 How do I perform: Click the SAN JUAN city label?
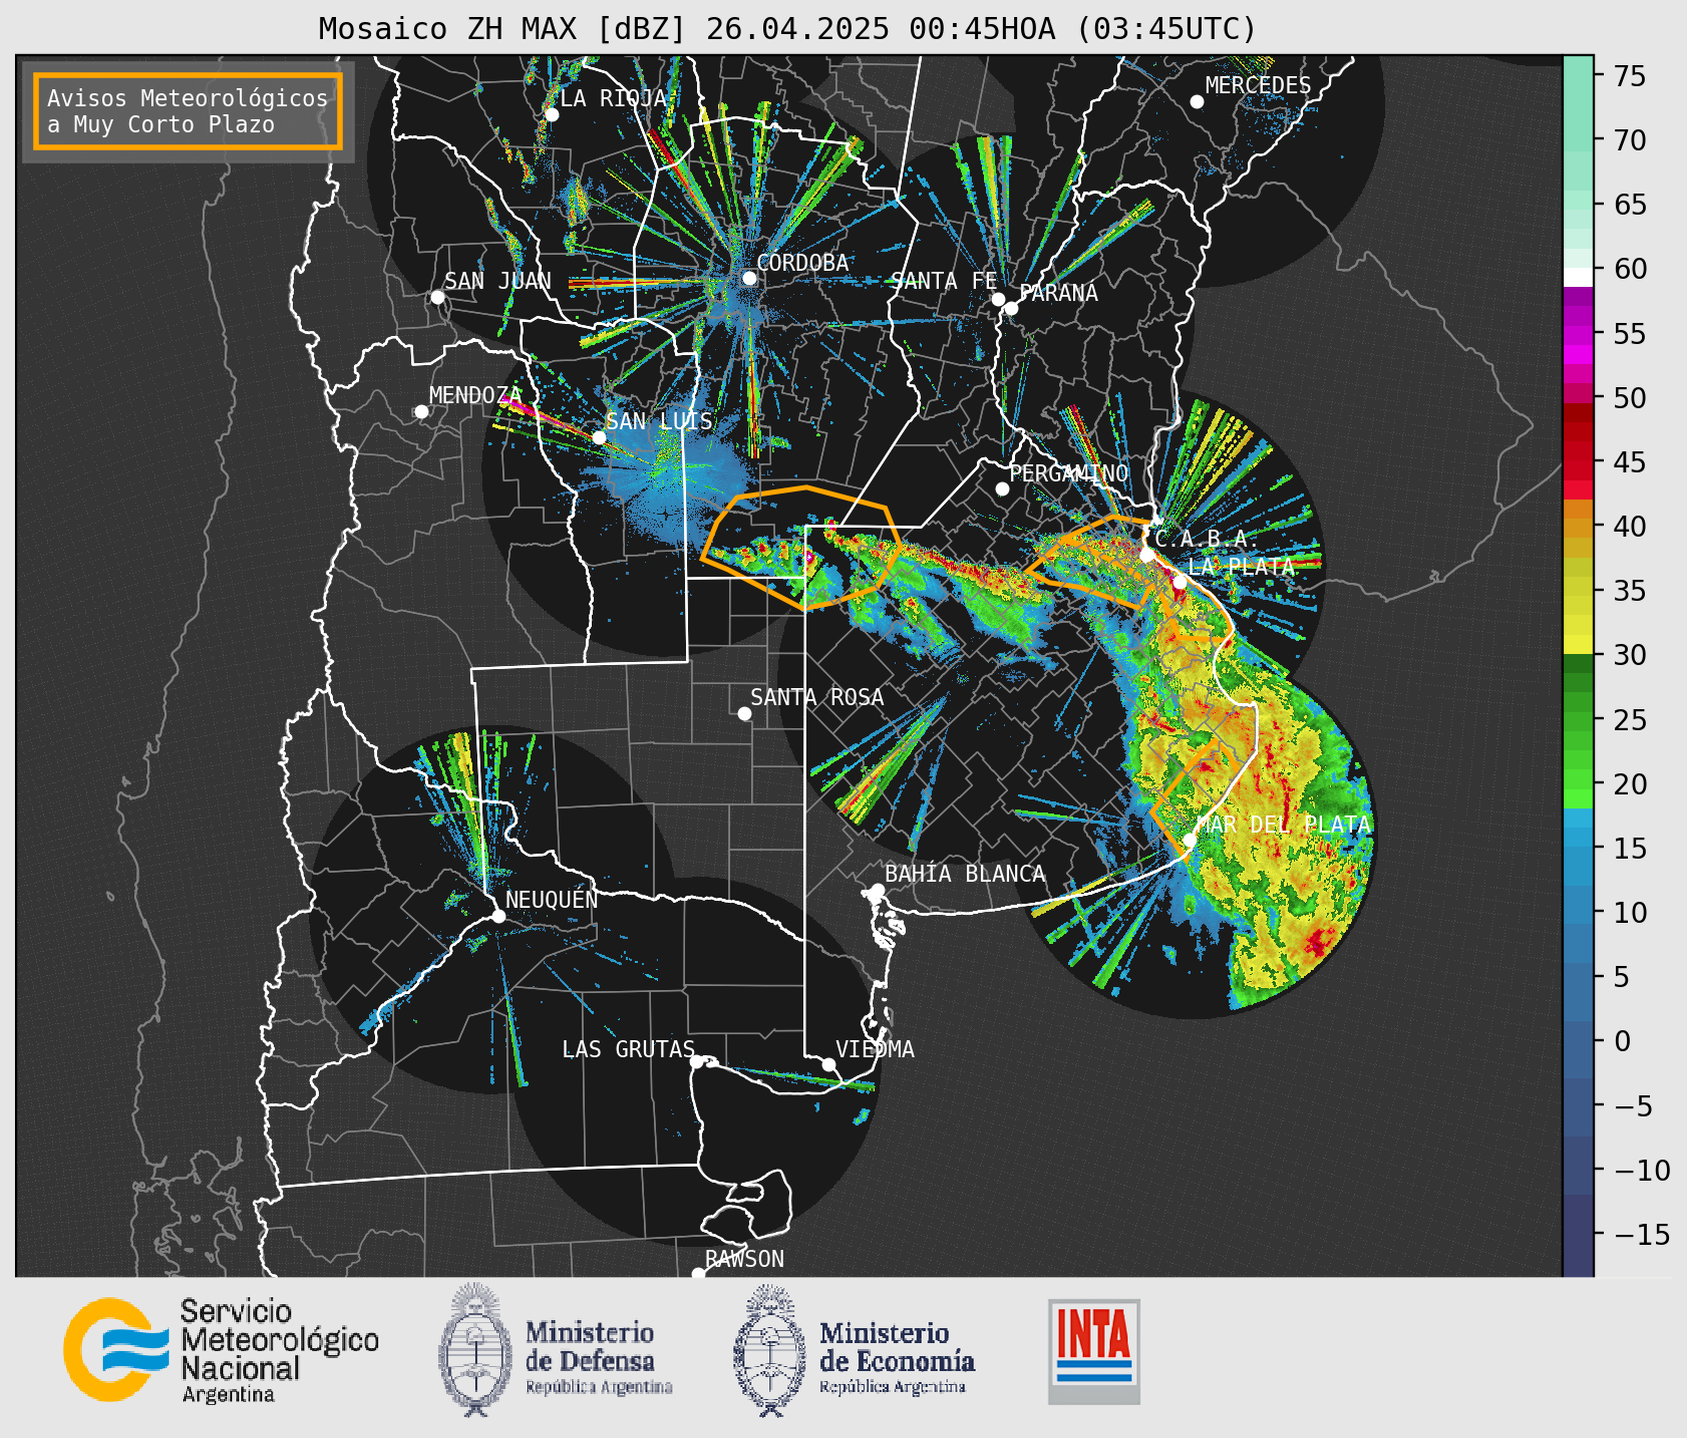tap(497, 281)
